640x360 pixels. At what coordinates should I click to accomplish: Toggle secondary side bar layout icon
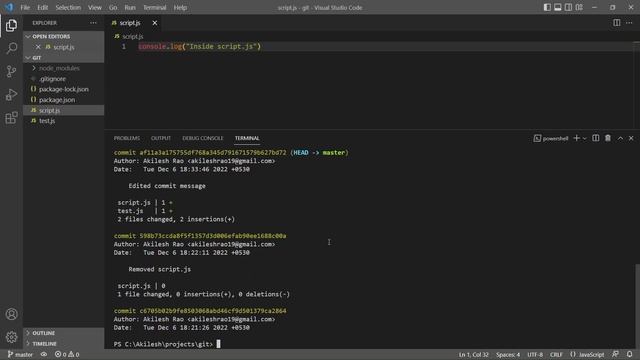pos(568,7)
